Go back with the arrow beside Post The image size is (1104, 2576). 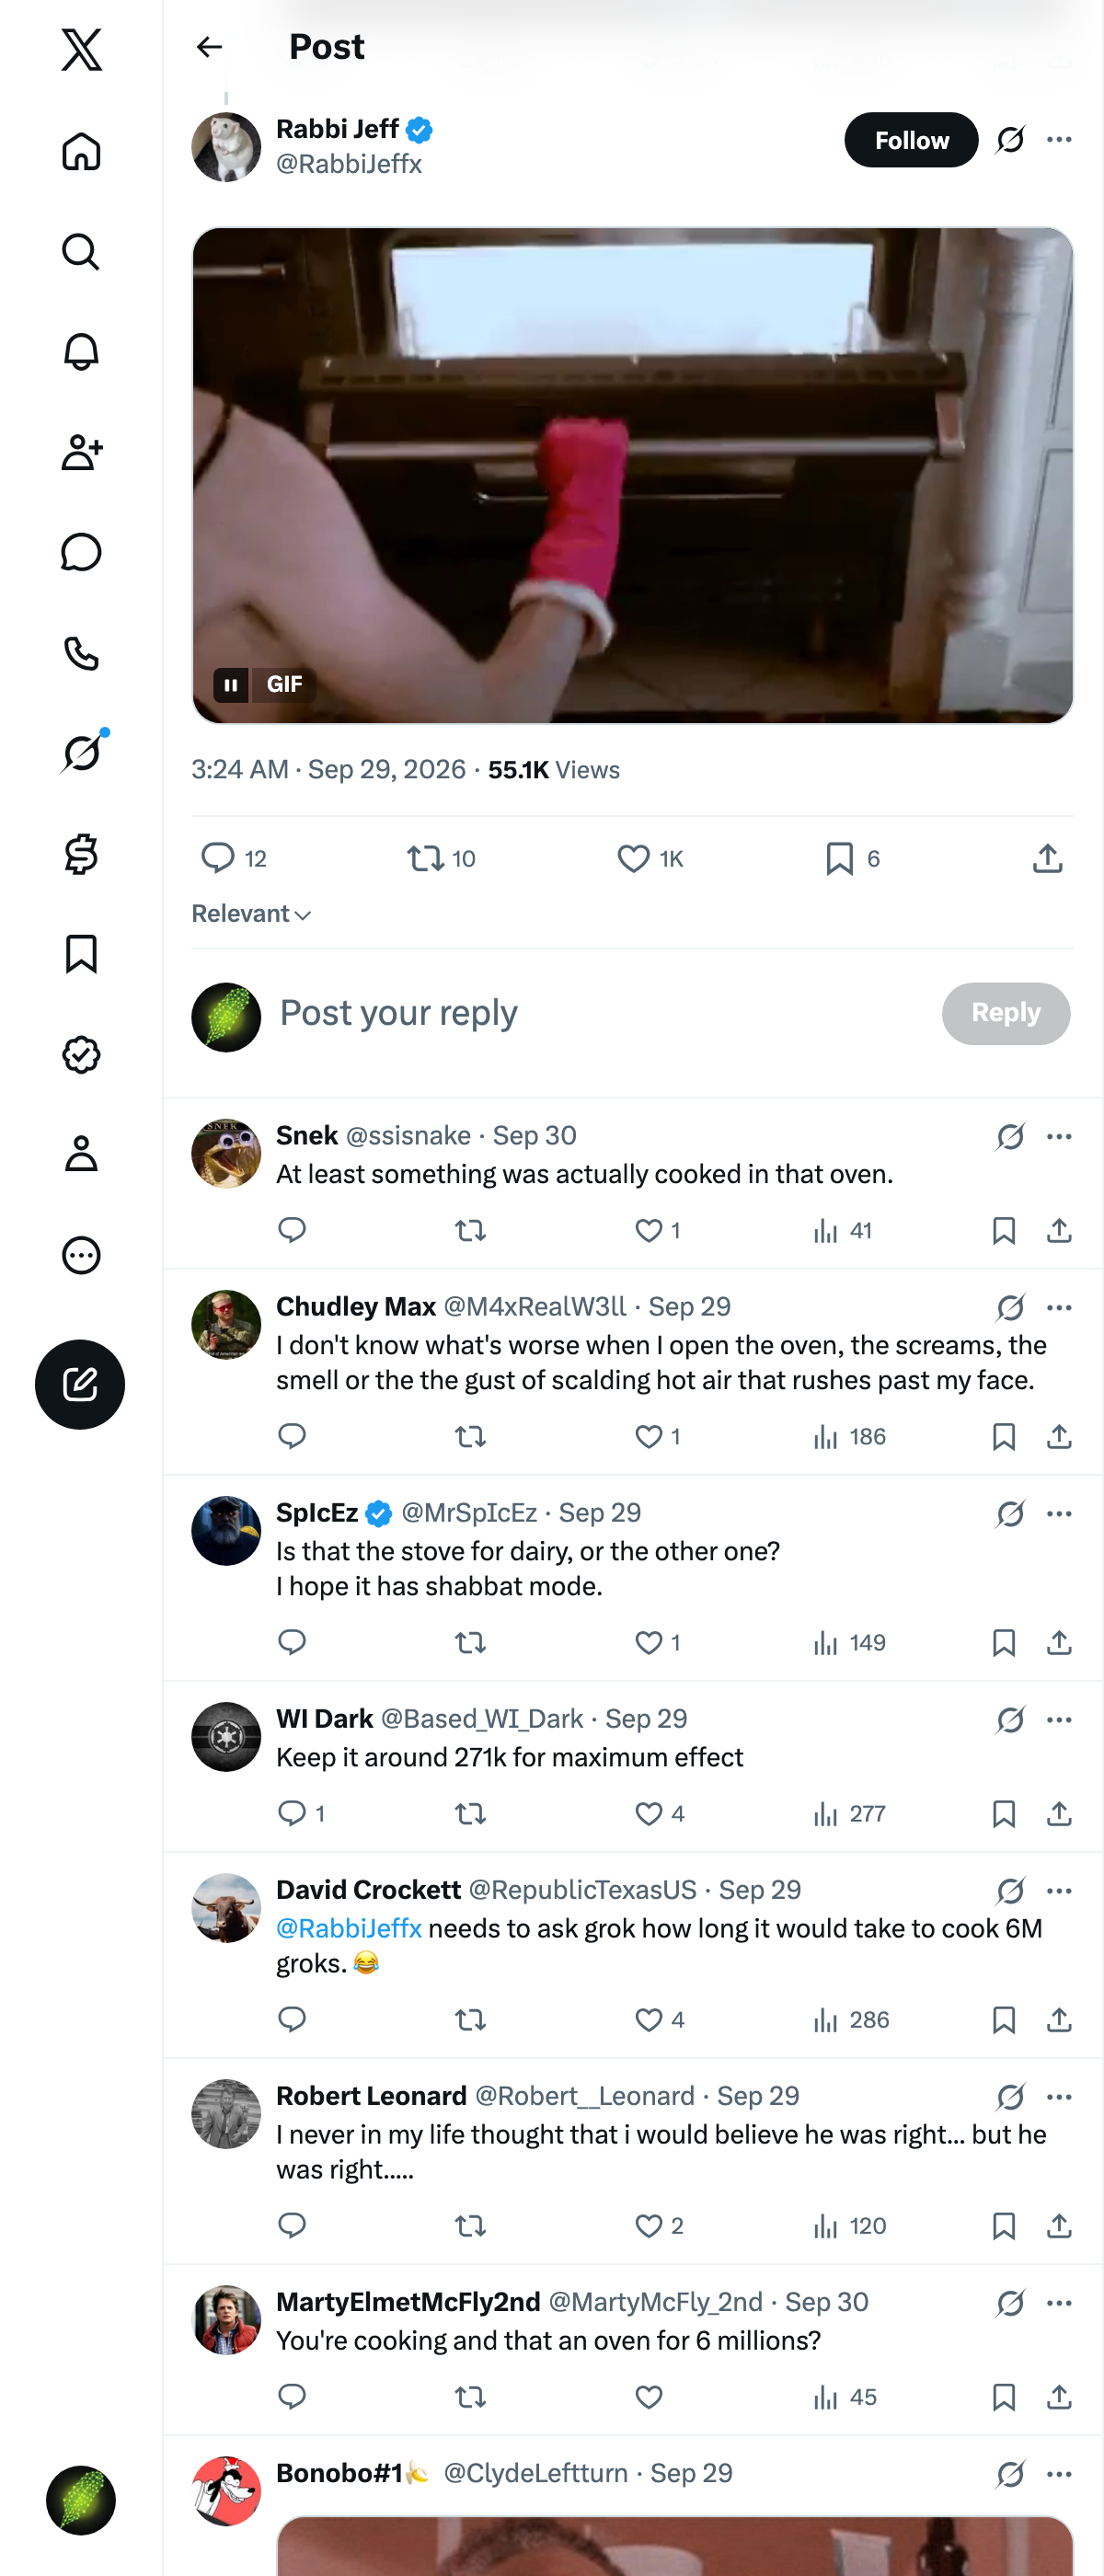click(209, 47)
